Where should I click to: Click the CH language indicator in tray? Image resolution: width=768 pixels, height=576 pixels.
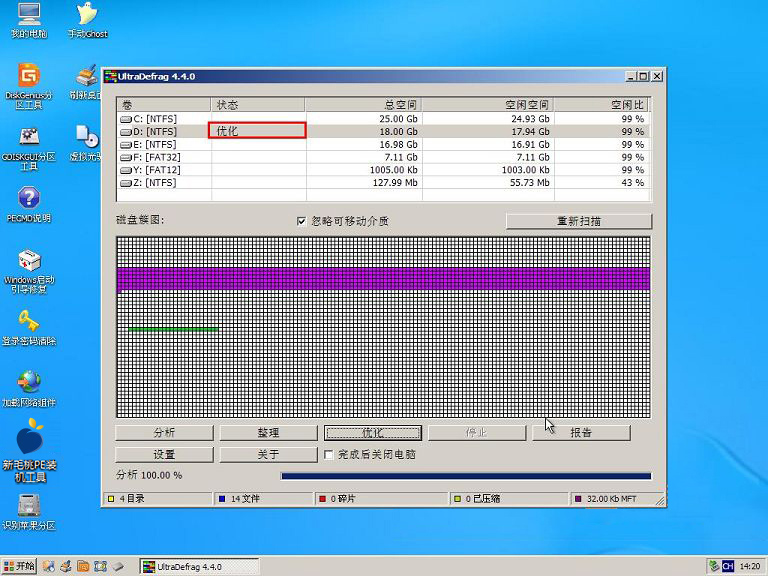tap(728, 566)
